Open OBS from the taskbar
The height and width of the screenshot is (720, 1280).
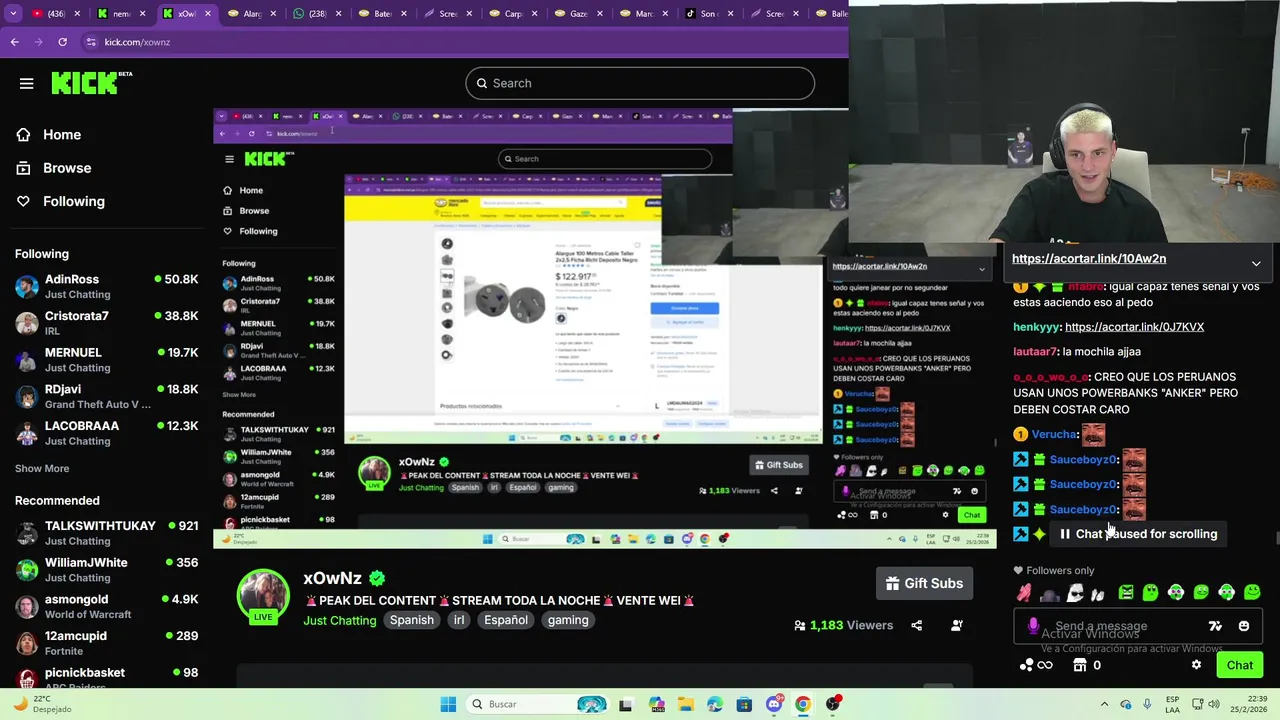pyautogui.click(x=832, y=704)
